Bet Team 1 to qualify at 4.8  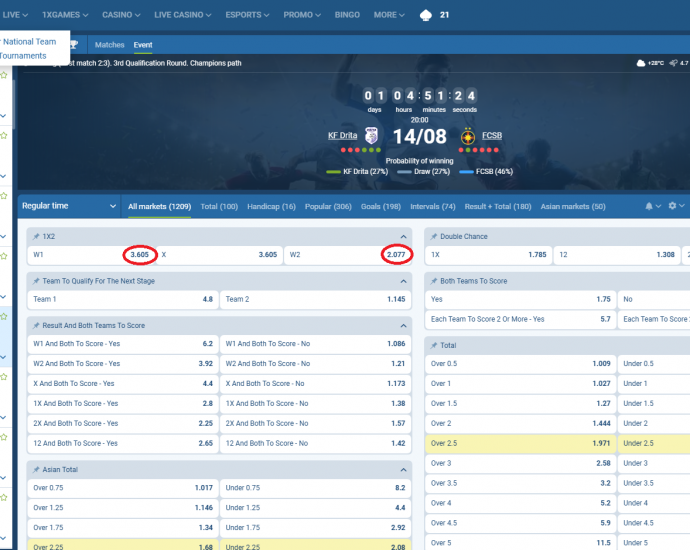click(x=123, y=299)
